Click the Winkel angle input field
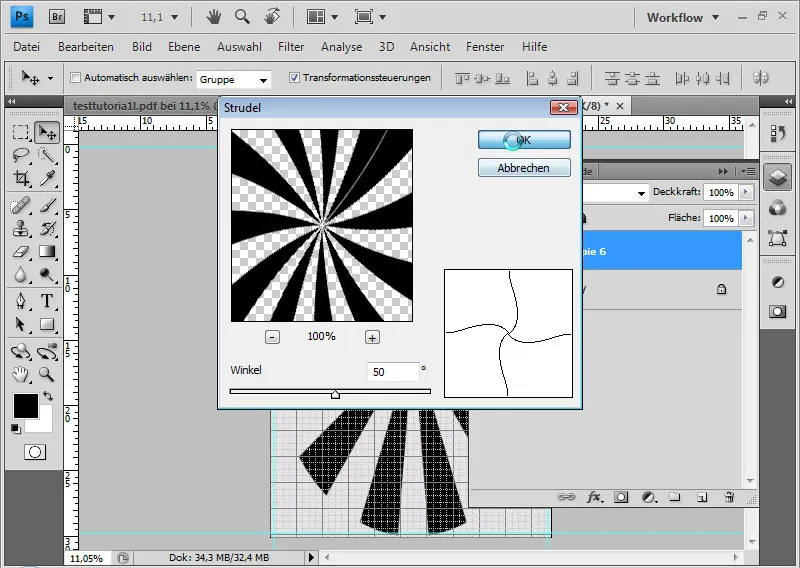 (x=393, y=372)
